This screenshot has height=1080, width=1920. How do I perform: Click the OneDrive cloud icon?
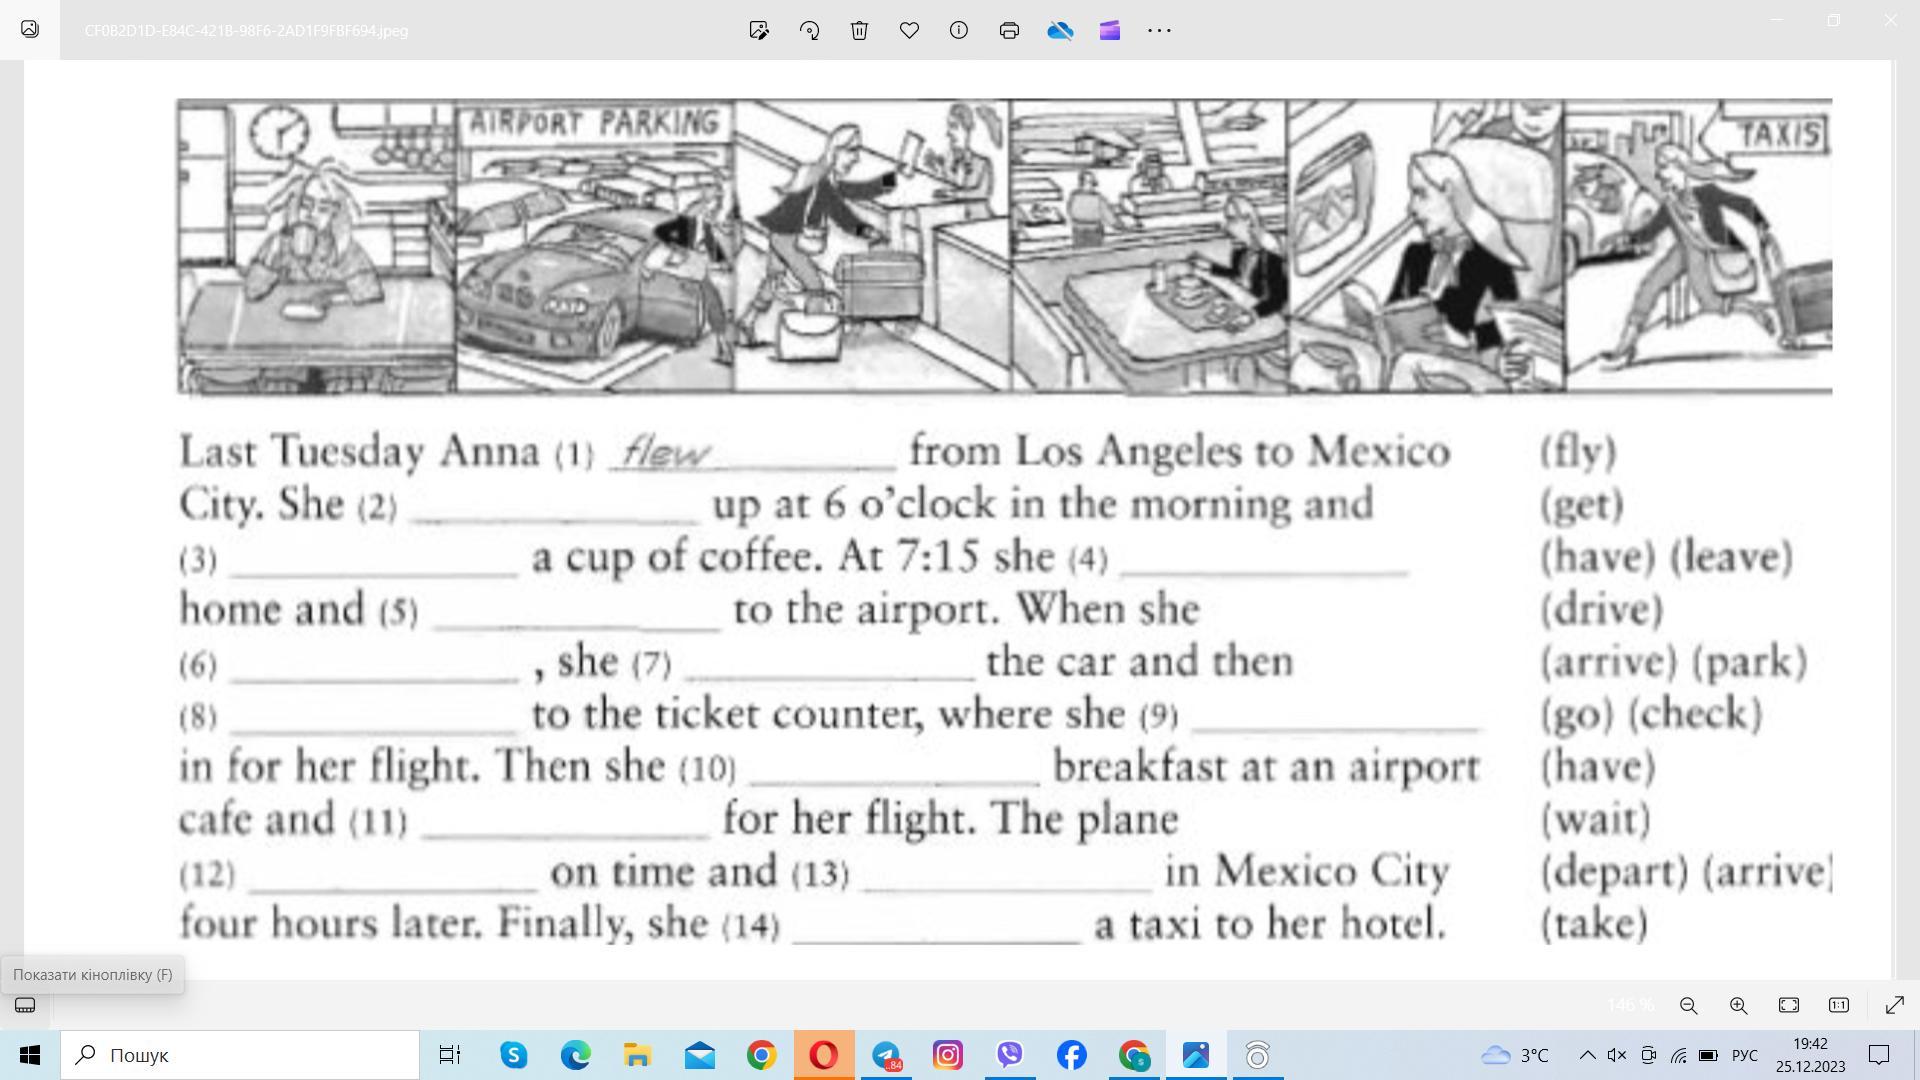point(1060,30)
